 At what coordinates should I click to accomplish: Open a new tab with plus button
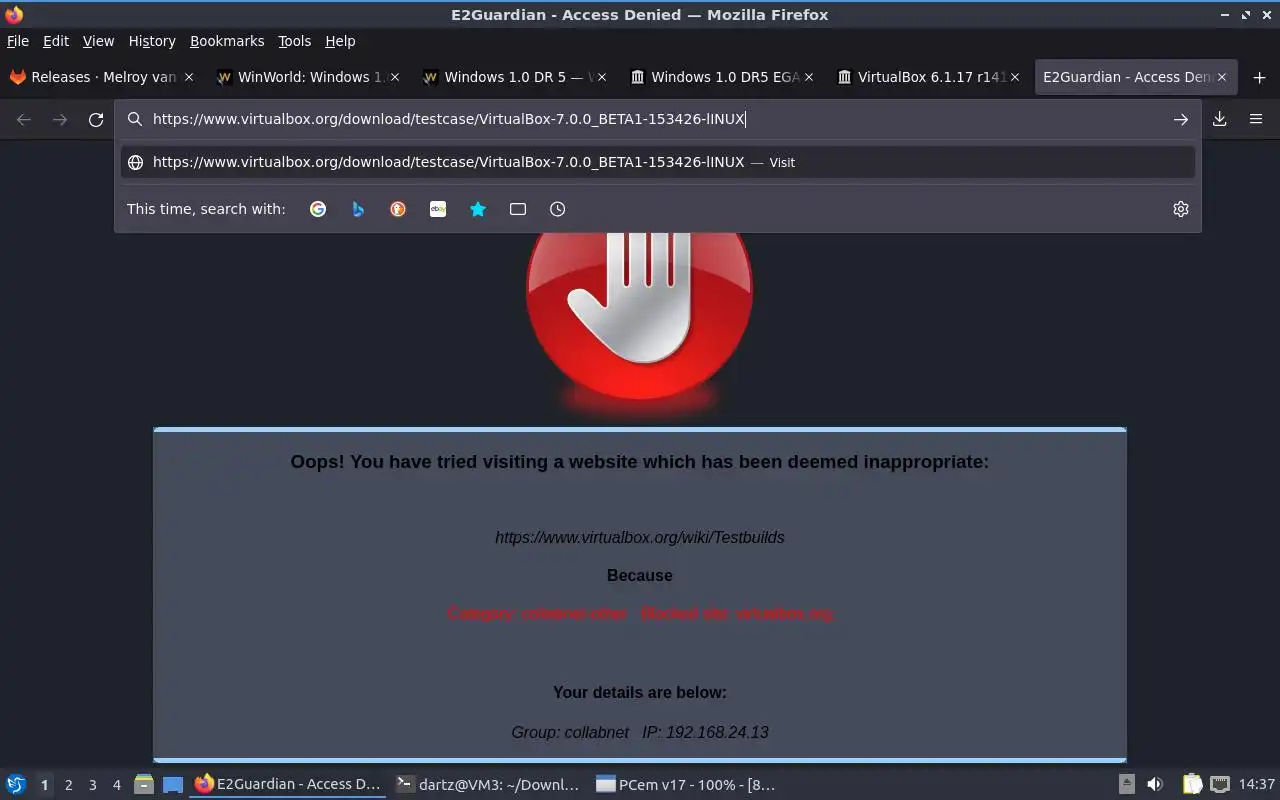(x=1259, y=77)
